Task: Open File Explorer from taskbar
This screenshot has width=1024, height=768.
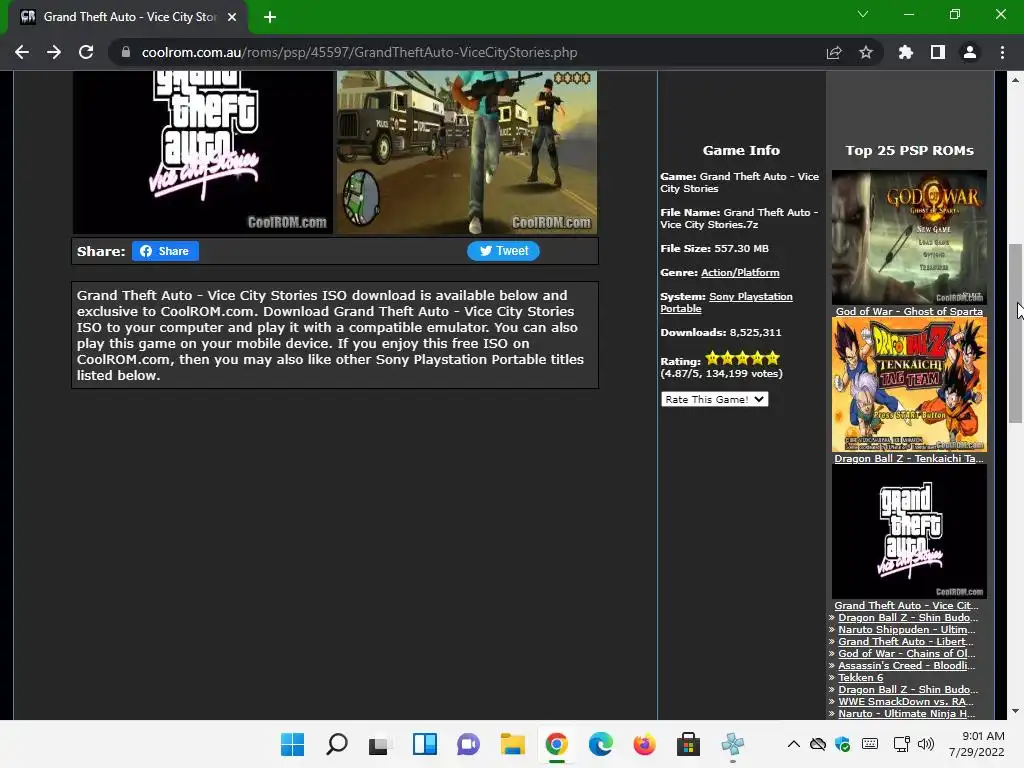Action: [x=513, y=744]
